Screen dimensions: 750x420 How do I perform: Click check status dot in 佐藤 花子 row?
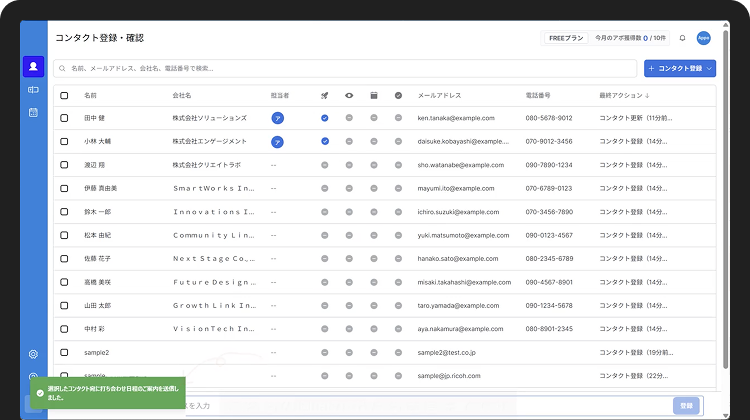pyautogui.click(x=398, y=258)
